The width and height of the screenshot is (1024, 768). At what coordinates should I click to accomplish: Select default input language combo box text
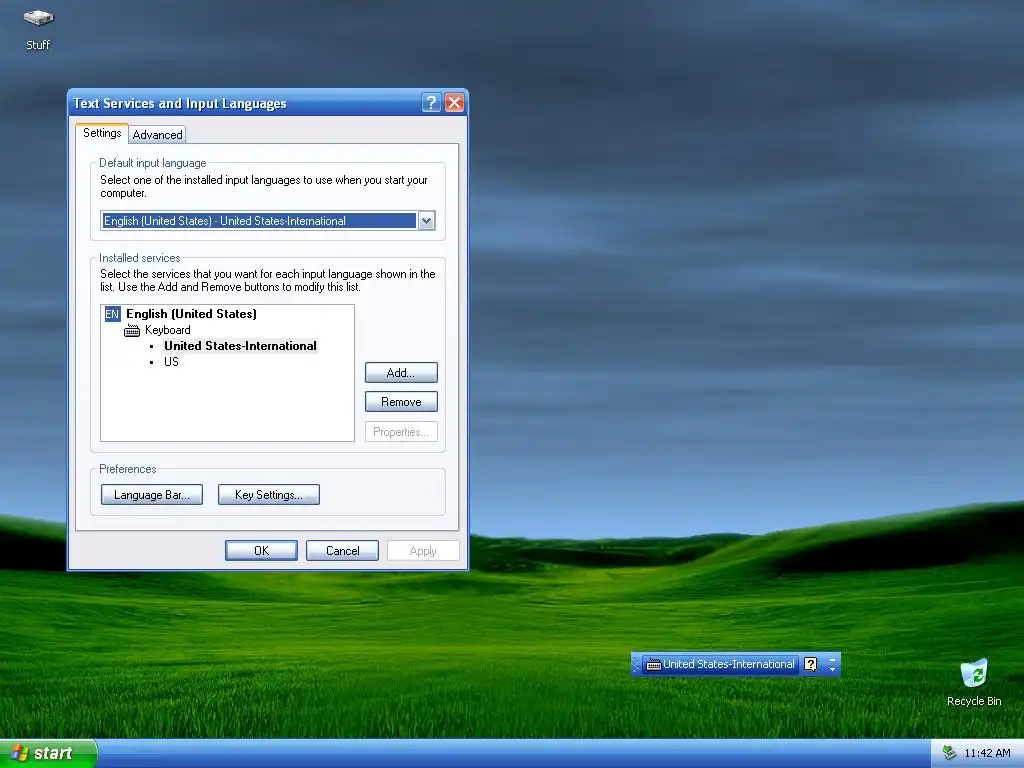259,221
